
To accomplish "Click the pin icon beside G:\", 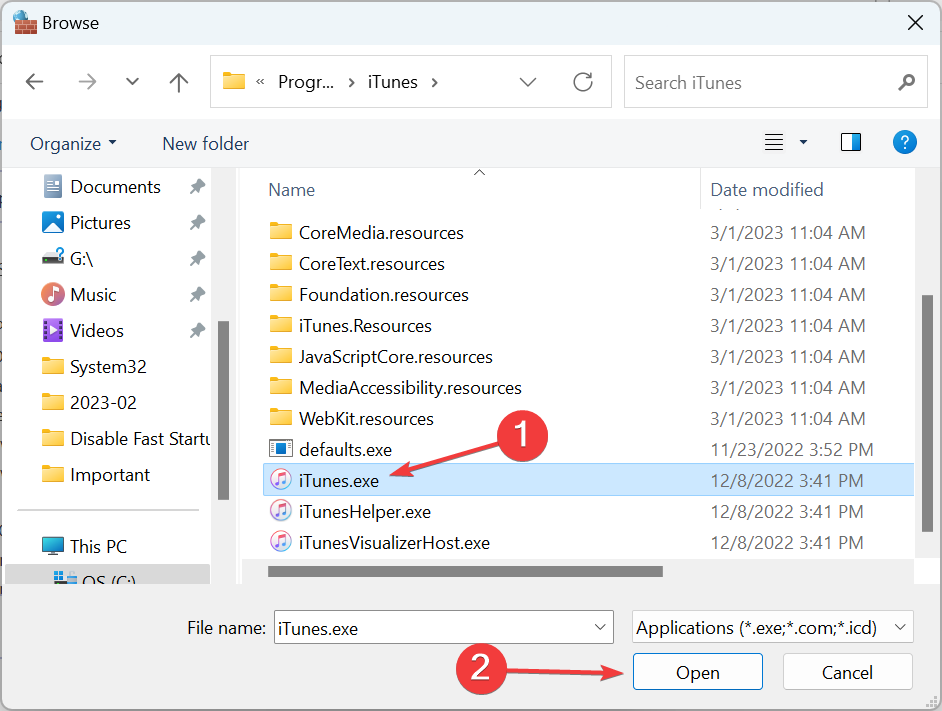I will point(197,259).
